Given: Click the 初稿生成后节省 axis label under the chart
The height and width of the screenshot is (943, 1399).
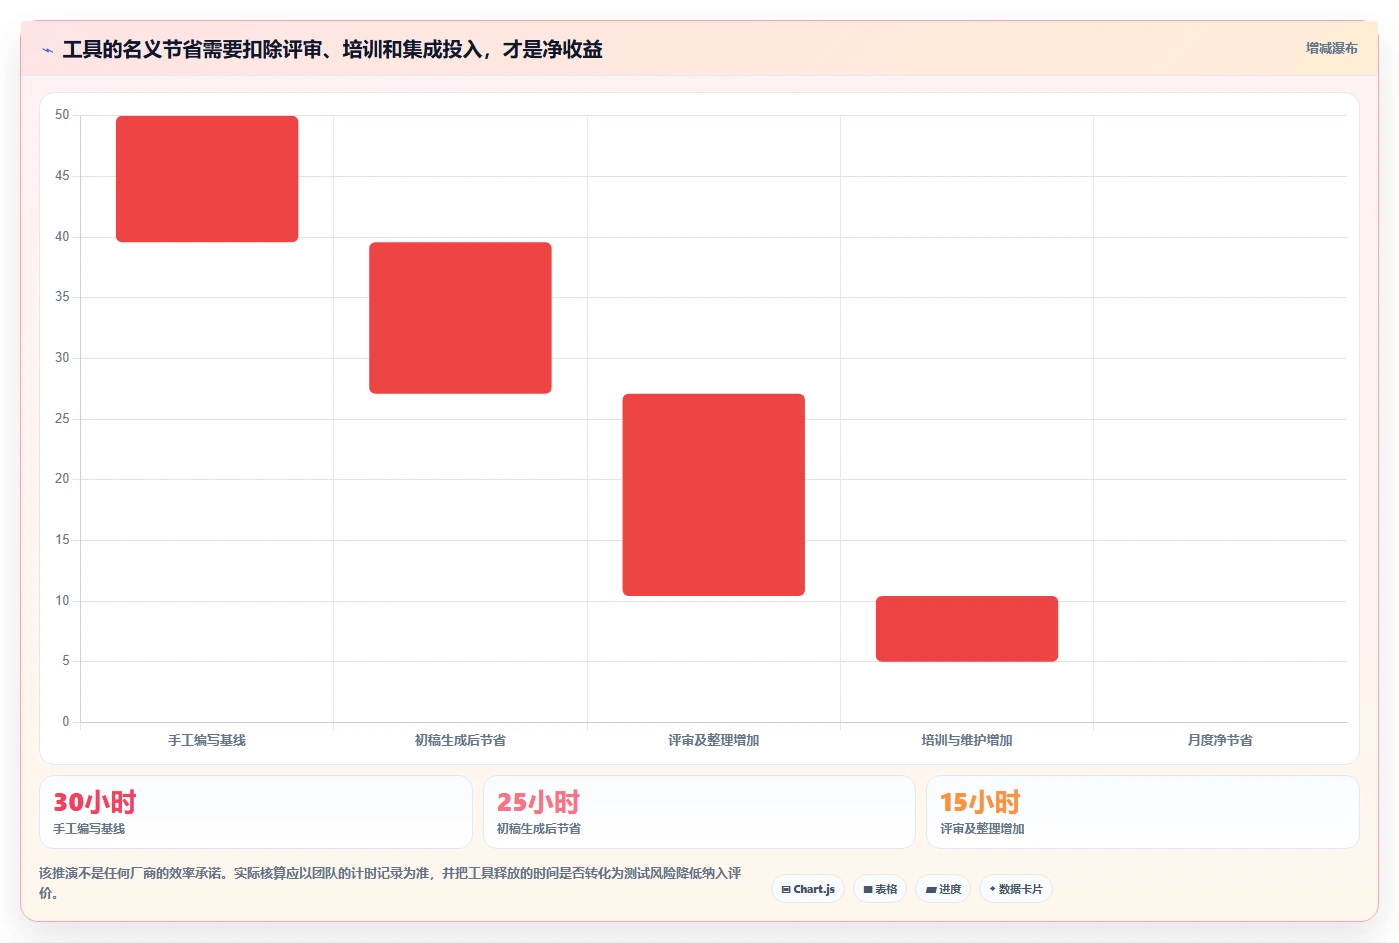Looking at the screenshot, I should pyautogui.click(x=460, y=741).
